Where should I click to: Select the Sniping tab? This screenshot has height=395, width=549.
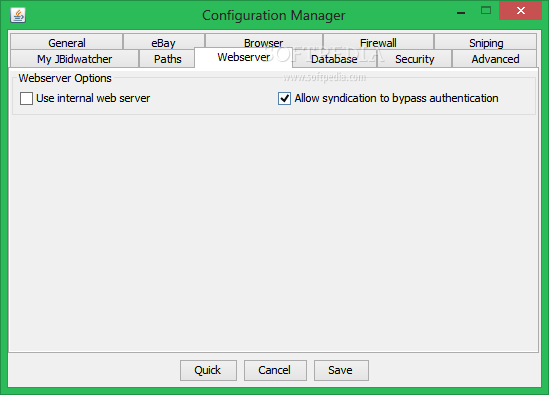click(x=486, y=42)
